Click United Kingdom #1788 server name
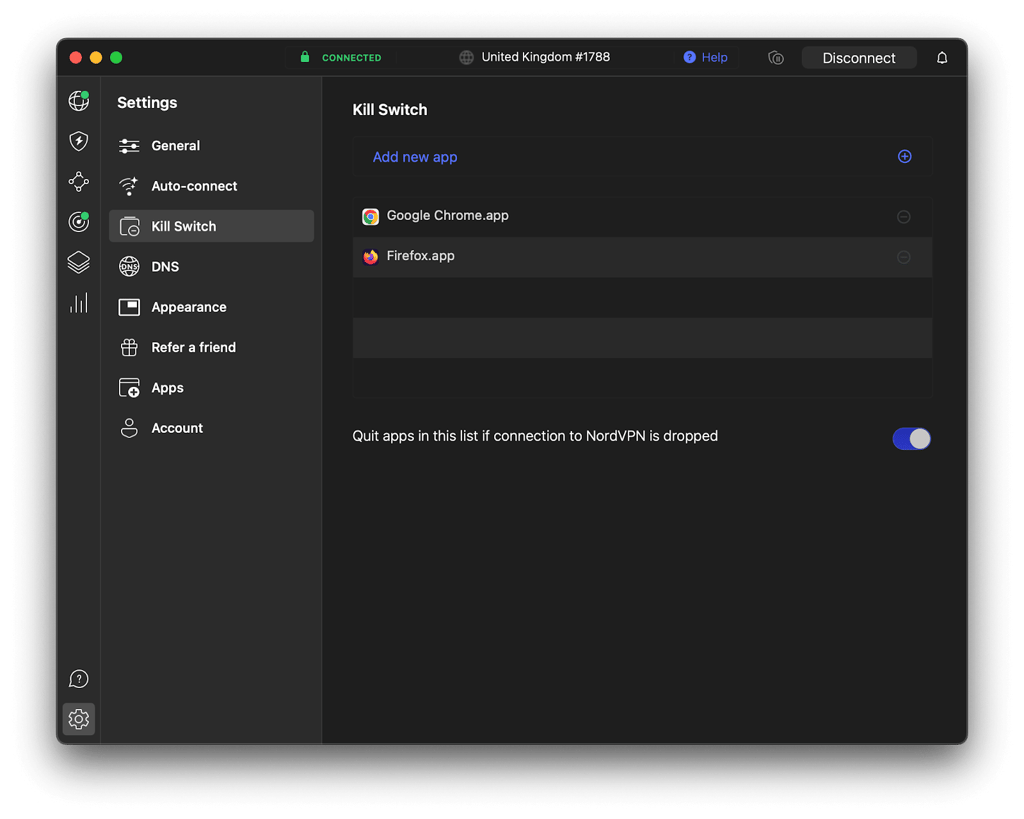The height and width of the screenshot is (819, 1024). click(545, 57)
